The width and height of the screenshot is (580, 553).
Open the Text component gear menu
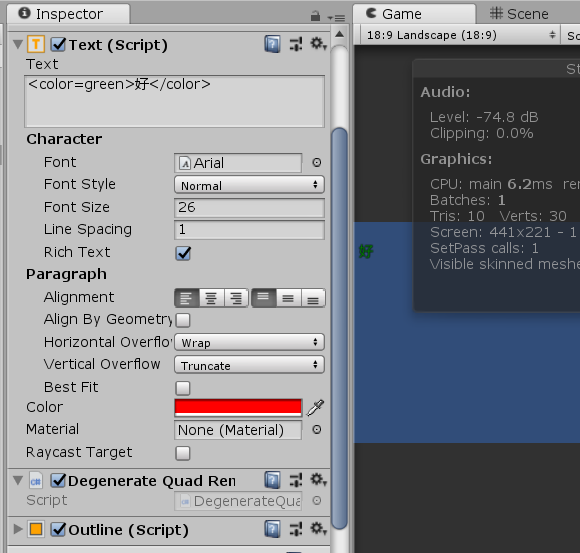[318, 44]
